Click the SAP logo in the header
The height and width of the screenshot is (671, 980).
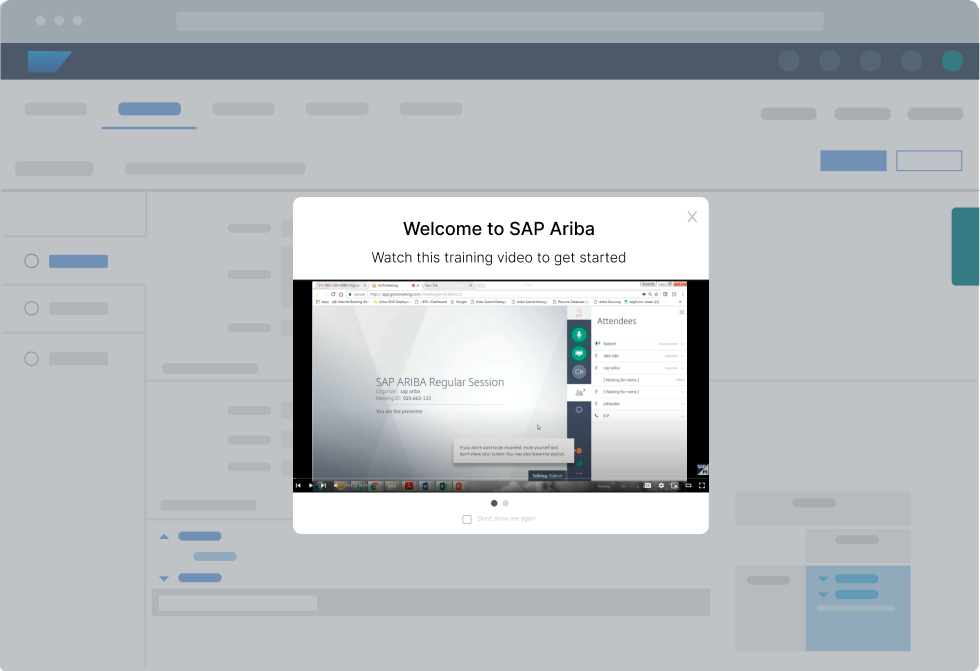(49, 61)
